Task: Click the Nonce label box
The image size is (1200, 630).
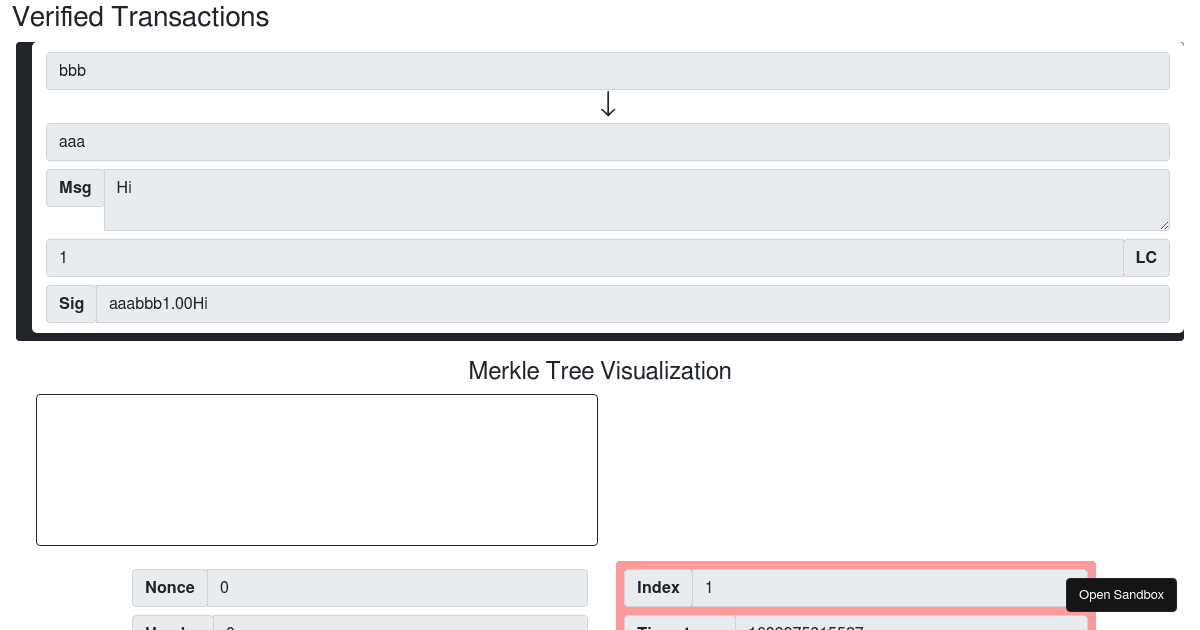Action: 169,587
